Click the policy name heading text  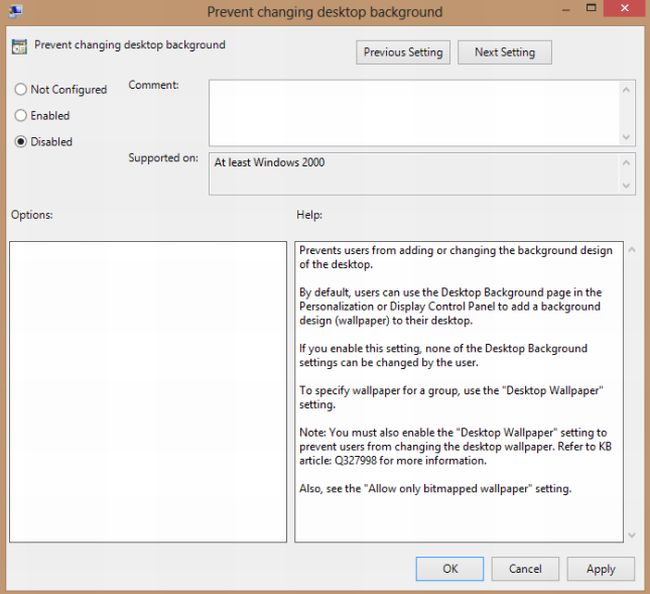click(x=130, y=45)
